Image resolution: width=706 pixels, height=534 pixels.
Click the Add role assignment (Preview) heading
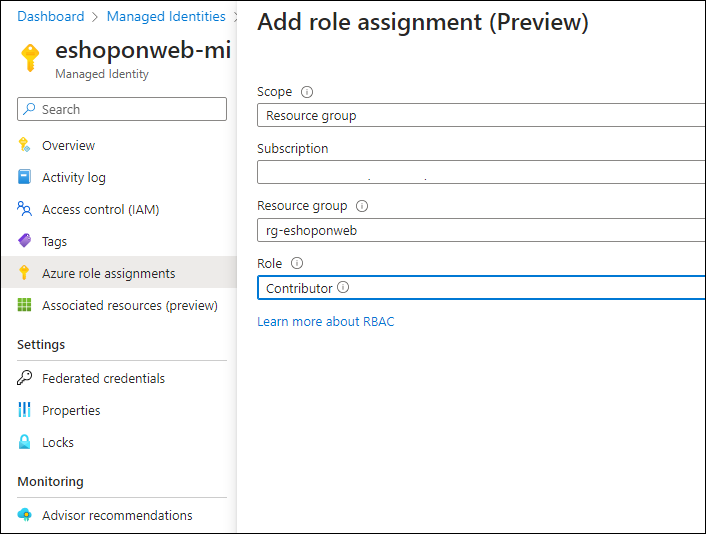point(423,22)
